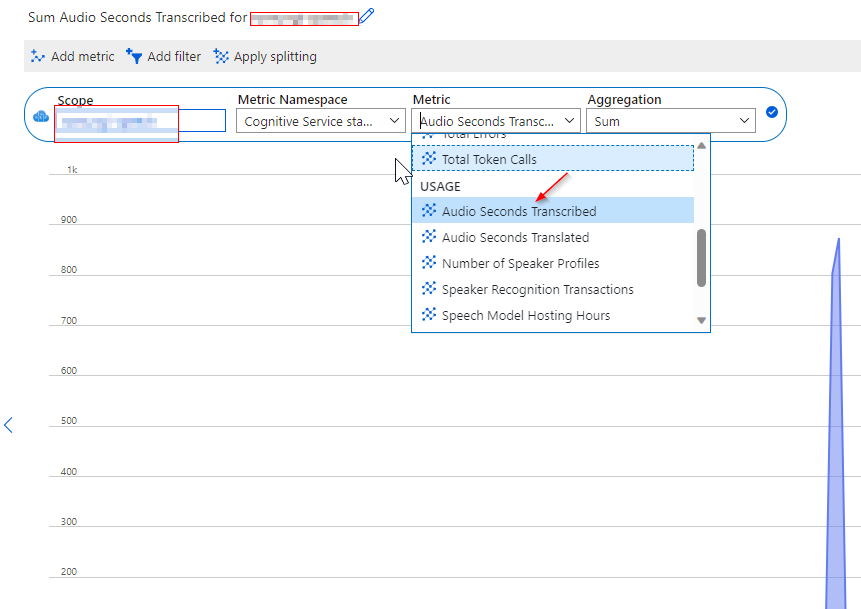Click the icon beside Speech Model Hosting Hours
The height and width of the screenshot is (609, 861).
pyautogui.click(x=429, y=315)
